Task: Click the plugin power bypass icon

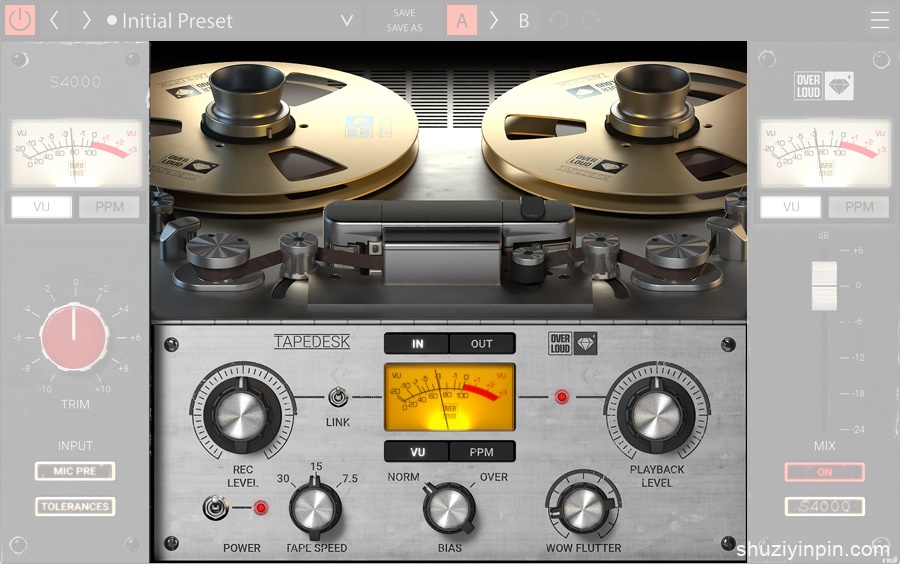Action: pos(20,20)
